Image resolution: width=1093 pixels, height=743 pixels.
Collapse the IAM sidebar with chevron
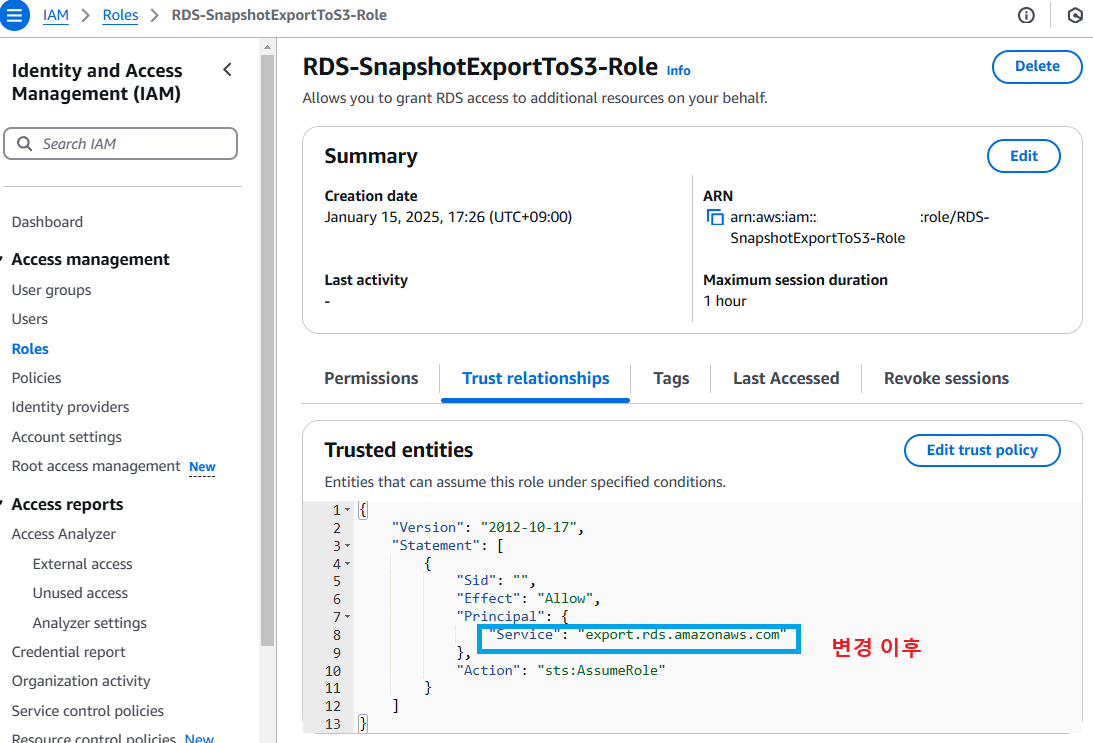(x=227, y=70)
